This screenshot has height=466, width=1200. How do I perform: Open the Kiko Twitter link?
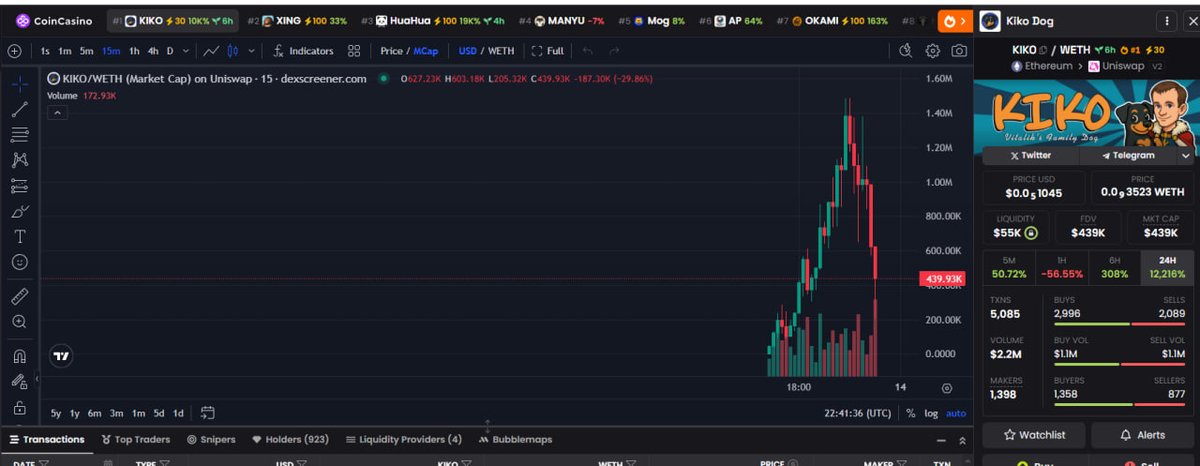(x=1031, y=156)
